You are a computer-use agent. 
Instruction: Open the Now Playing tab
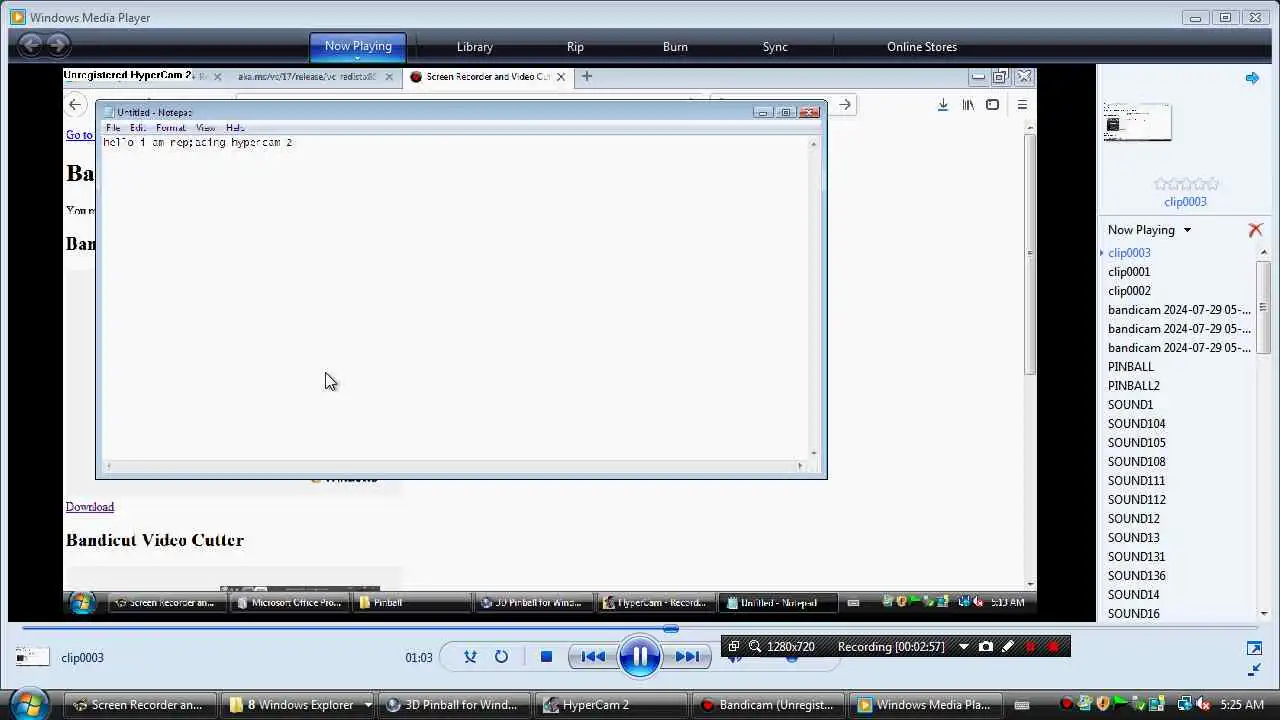pos(358,46)
